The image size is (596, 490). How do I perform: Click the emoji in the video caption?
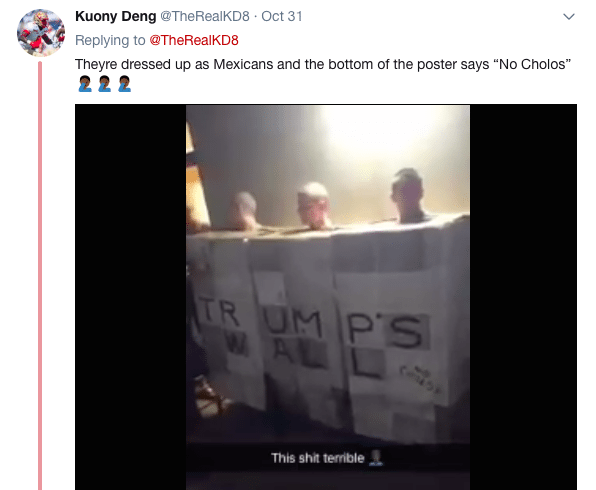pos(376,458)
